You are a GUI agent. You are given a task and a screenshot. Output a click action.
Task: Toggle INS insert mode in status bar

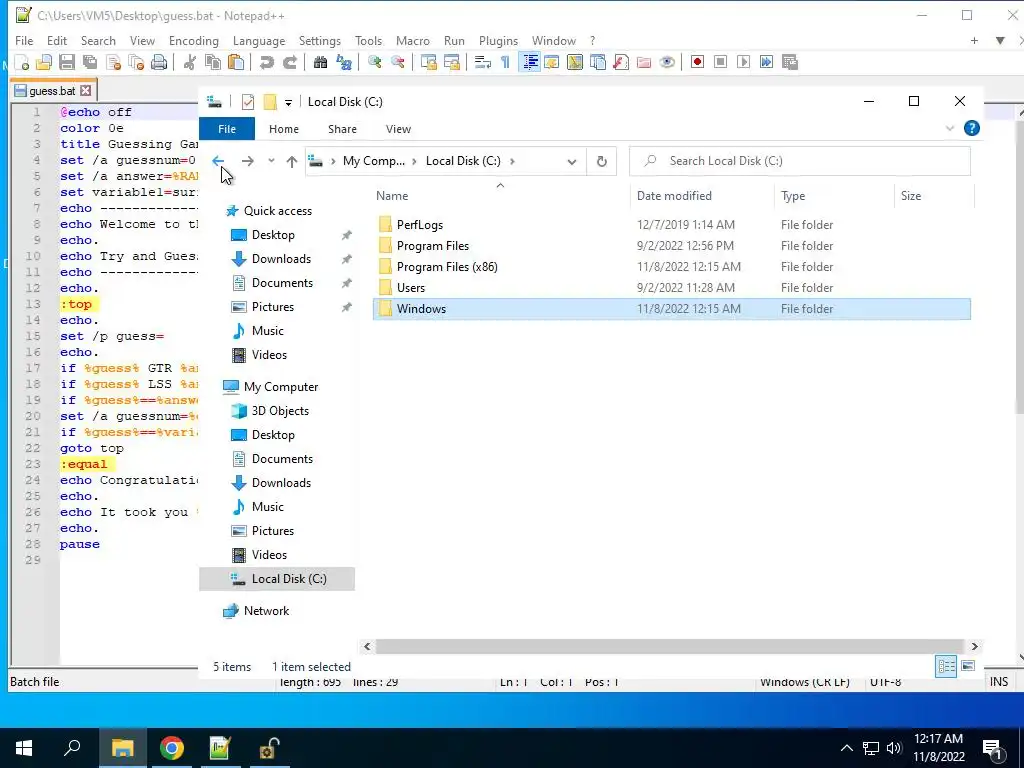(x=999, y=682)
